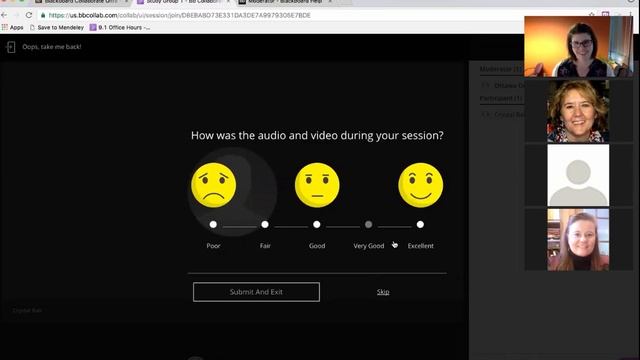Click the exit-door icon beside Oops, take me back
Image resolution: width=640 pixels, height=360 pixels.
click(11, 47)
